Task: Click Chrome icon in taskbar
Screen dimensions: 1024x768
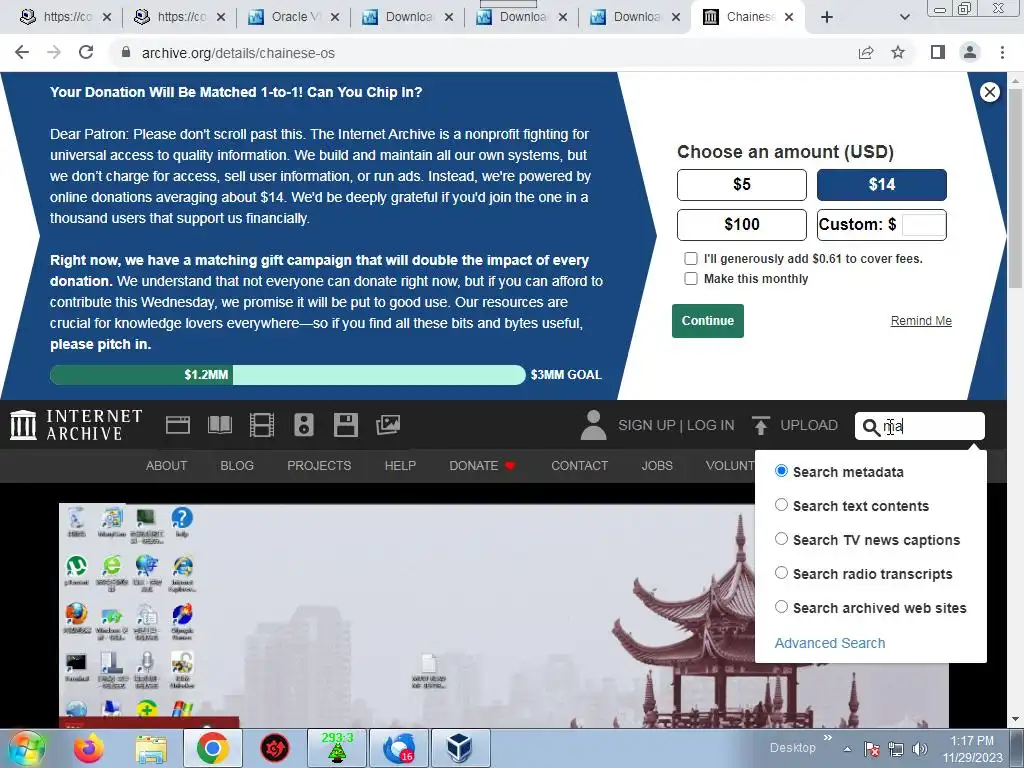Action: pos(212,748)
